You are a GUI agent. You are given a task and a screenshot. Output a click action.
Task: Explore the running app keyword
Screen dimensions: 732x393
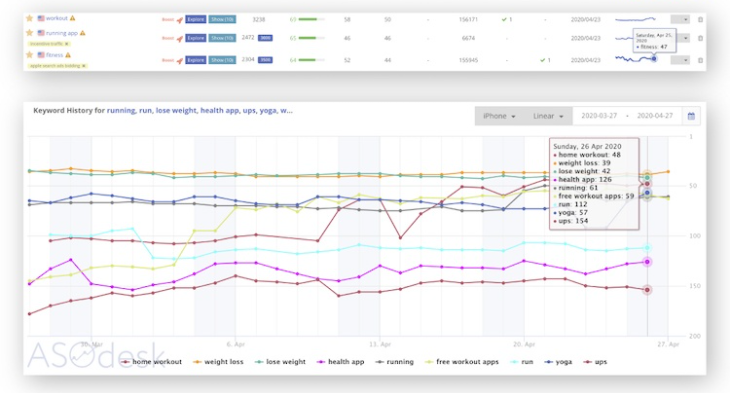pyautogui.click(x=196, y=38)
